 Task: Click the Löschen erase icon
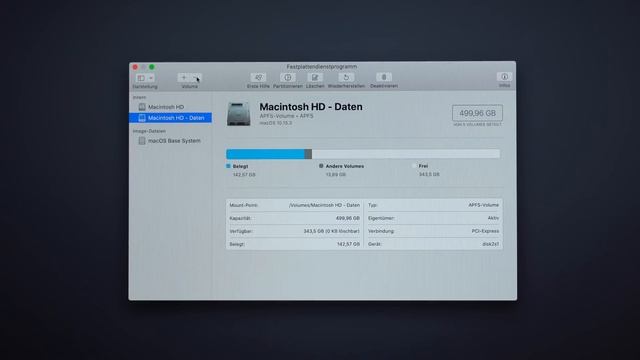tap(315, 78)
